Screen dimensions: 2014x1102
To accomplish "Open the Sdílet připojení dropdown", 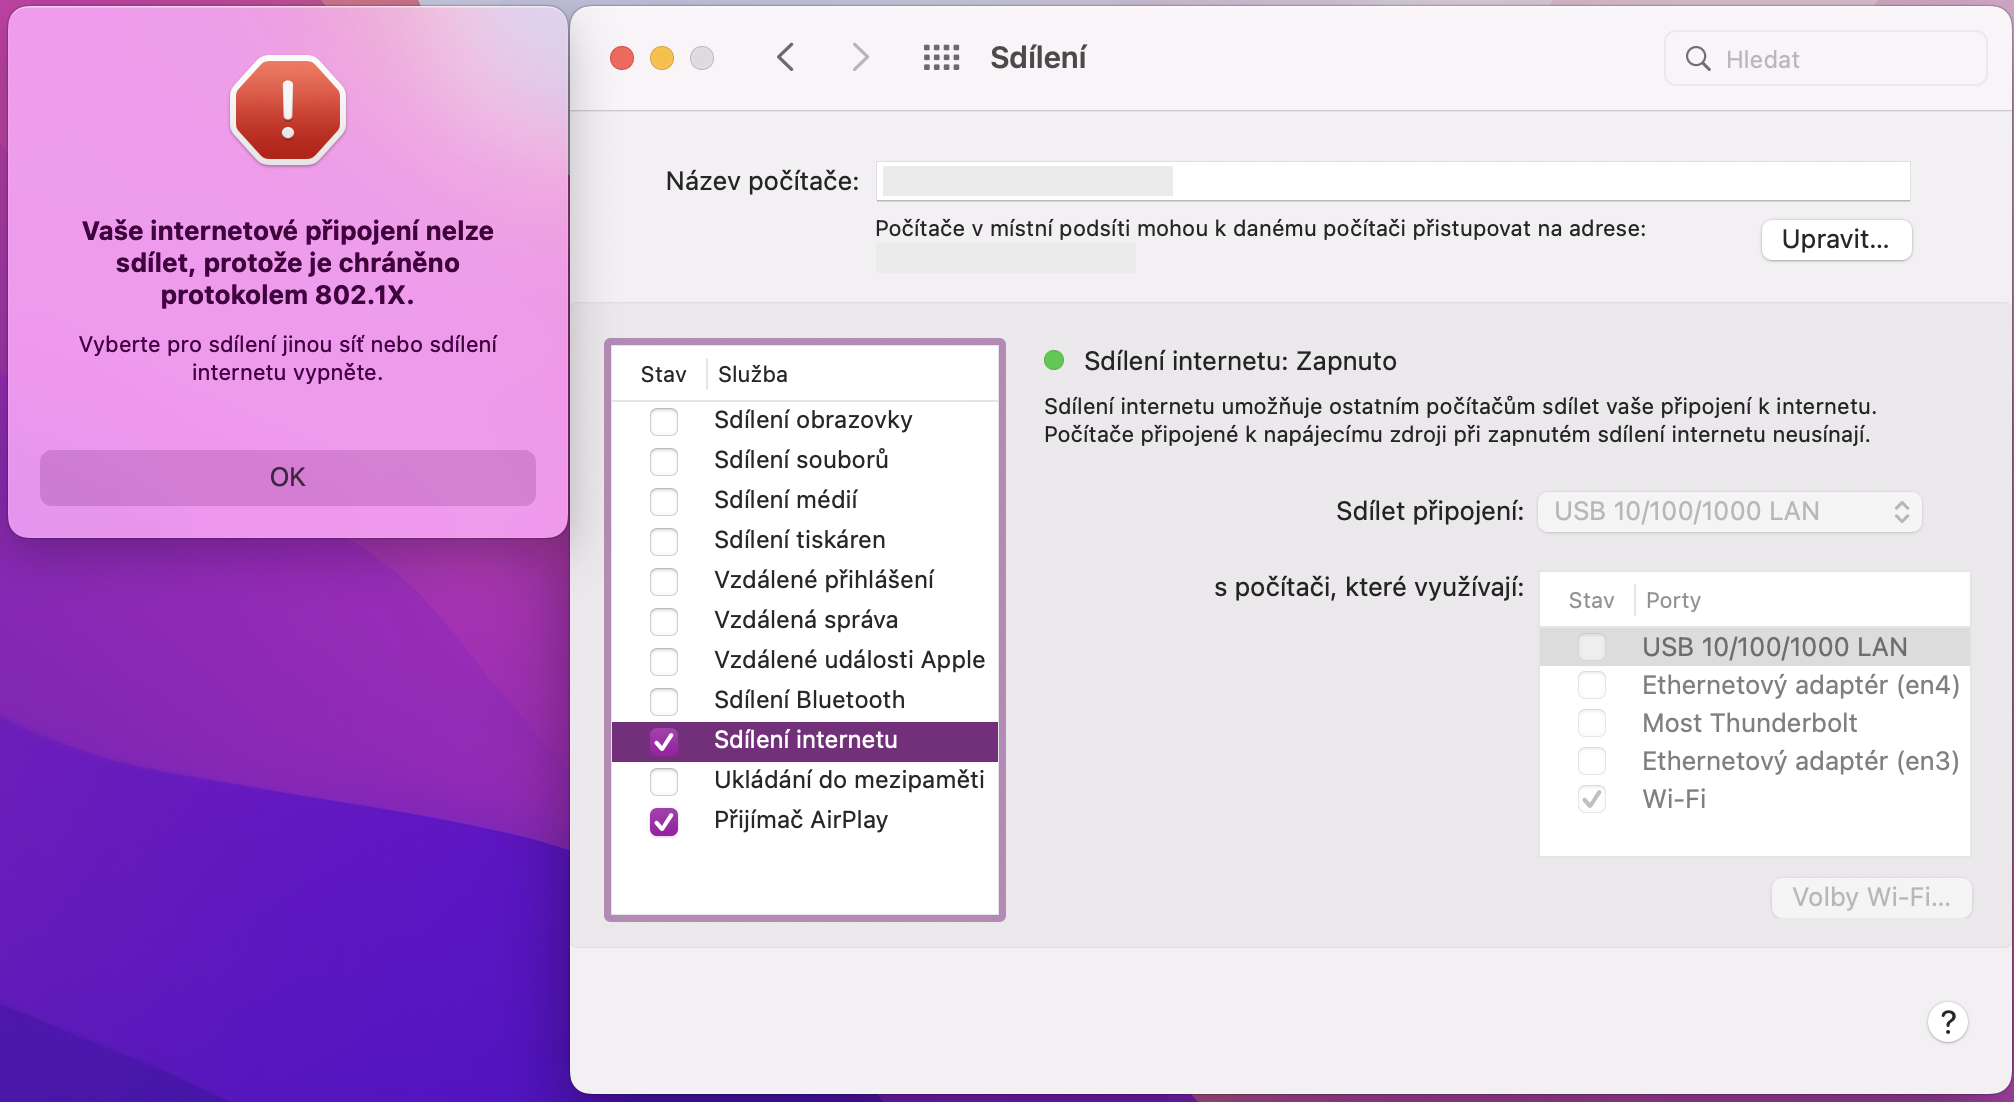I will [x=1729, y=512].
